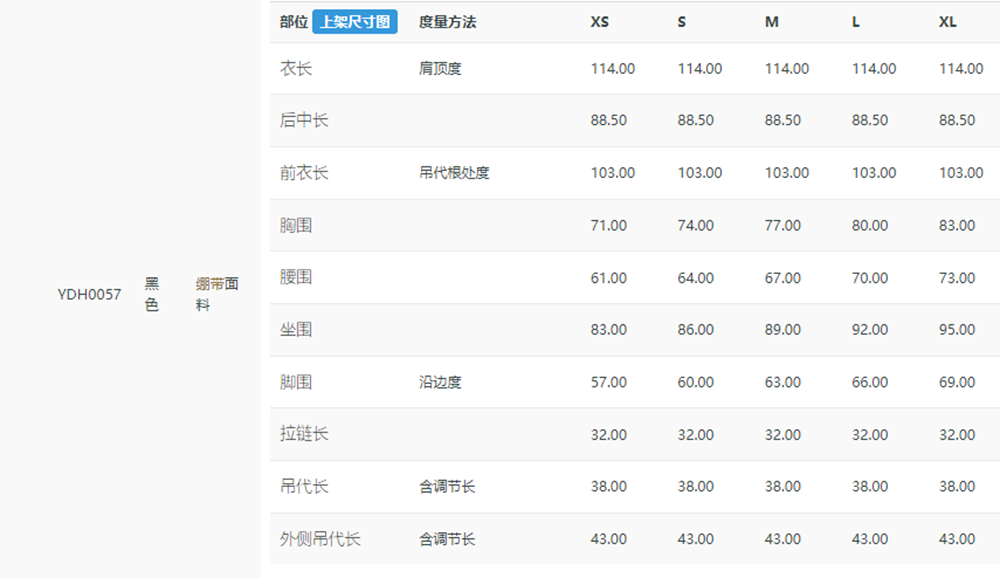Viewport: 1000px width, 578px height.
Task: Click the 脚围 L value 66.00
Action: point(870,382)
